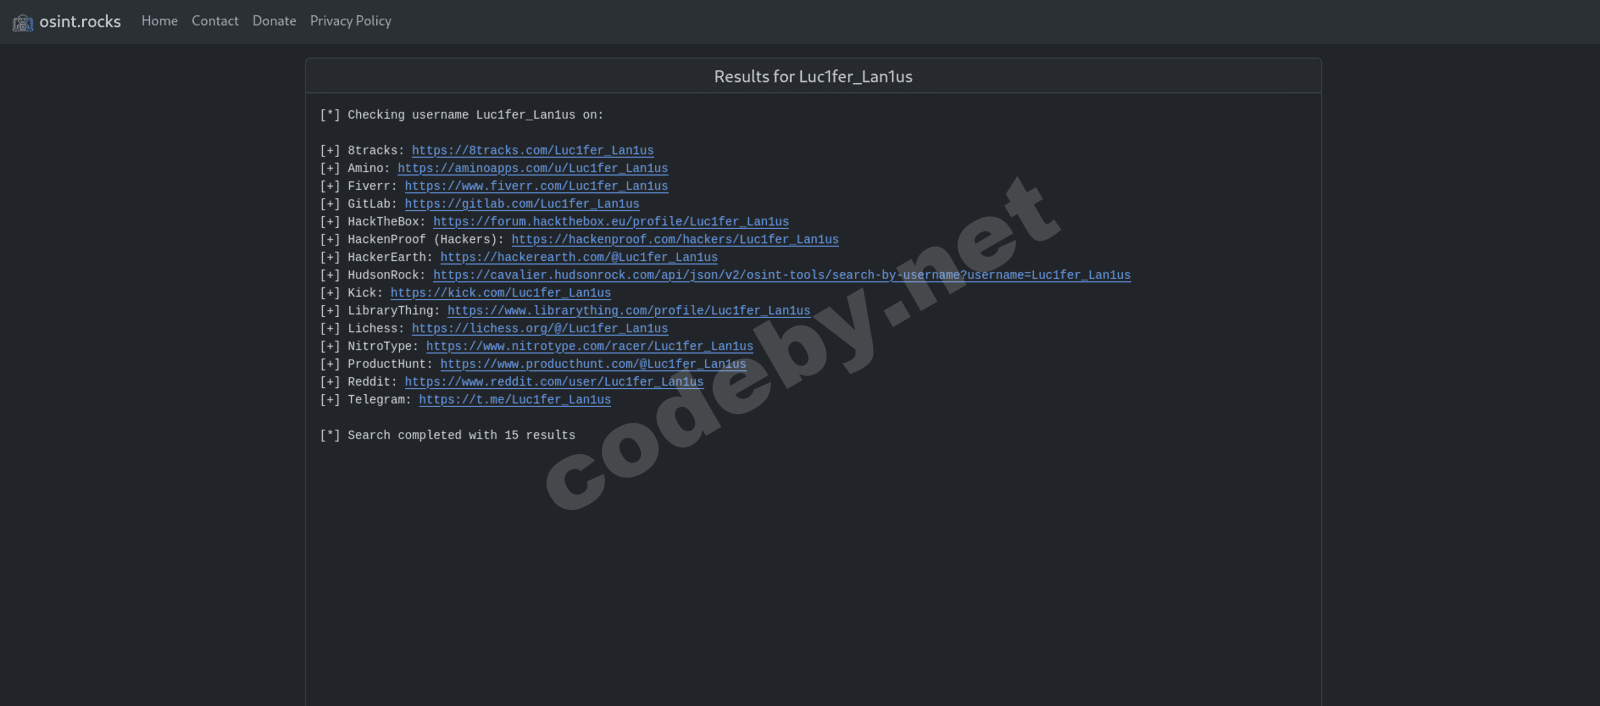Open the 8tracks profile link
The image size is (1600, 706).
[533, 151]
